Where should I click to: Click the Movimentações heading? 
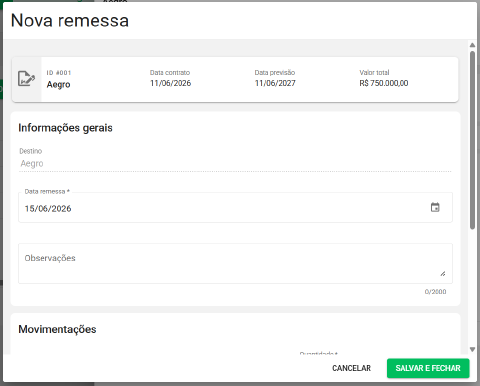point(57,329)
